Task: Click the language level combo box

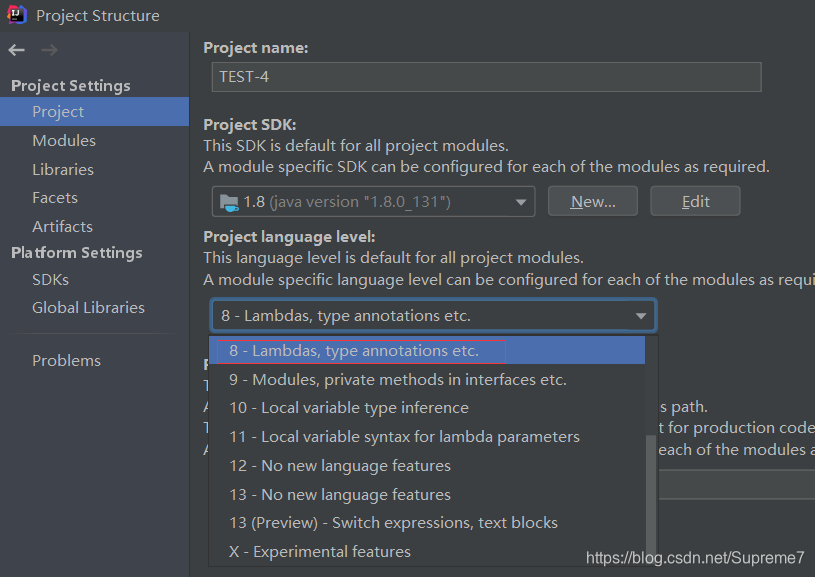Action: point(433,316)
